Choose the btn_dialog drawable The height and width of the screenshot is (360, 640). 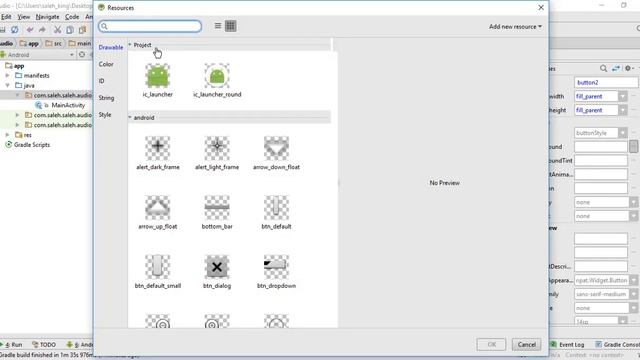click(217, 272)
